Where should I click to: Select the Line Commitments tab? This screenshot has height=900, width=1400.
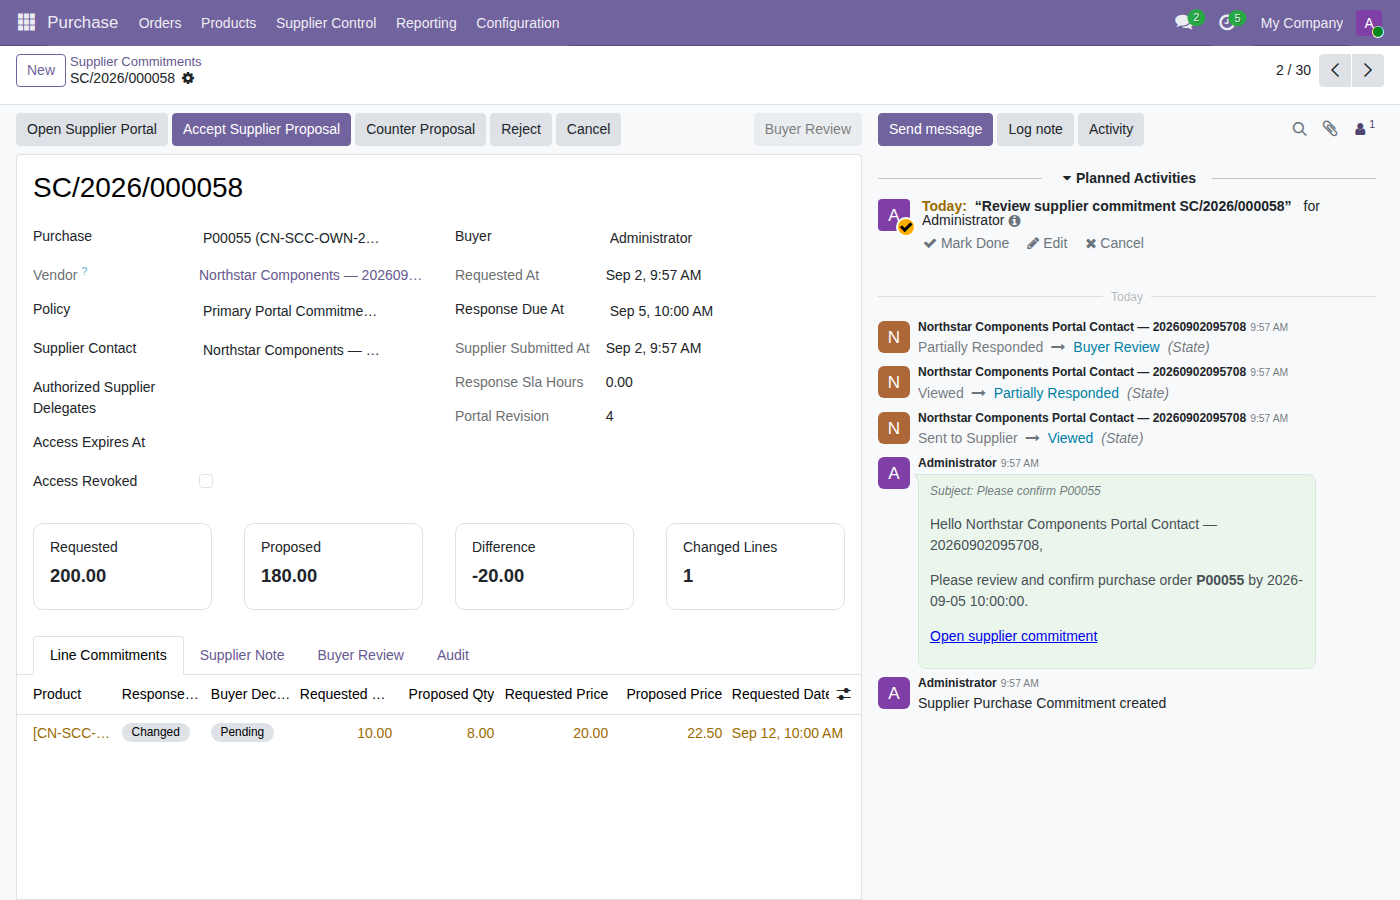[108, 655]
